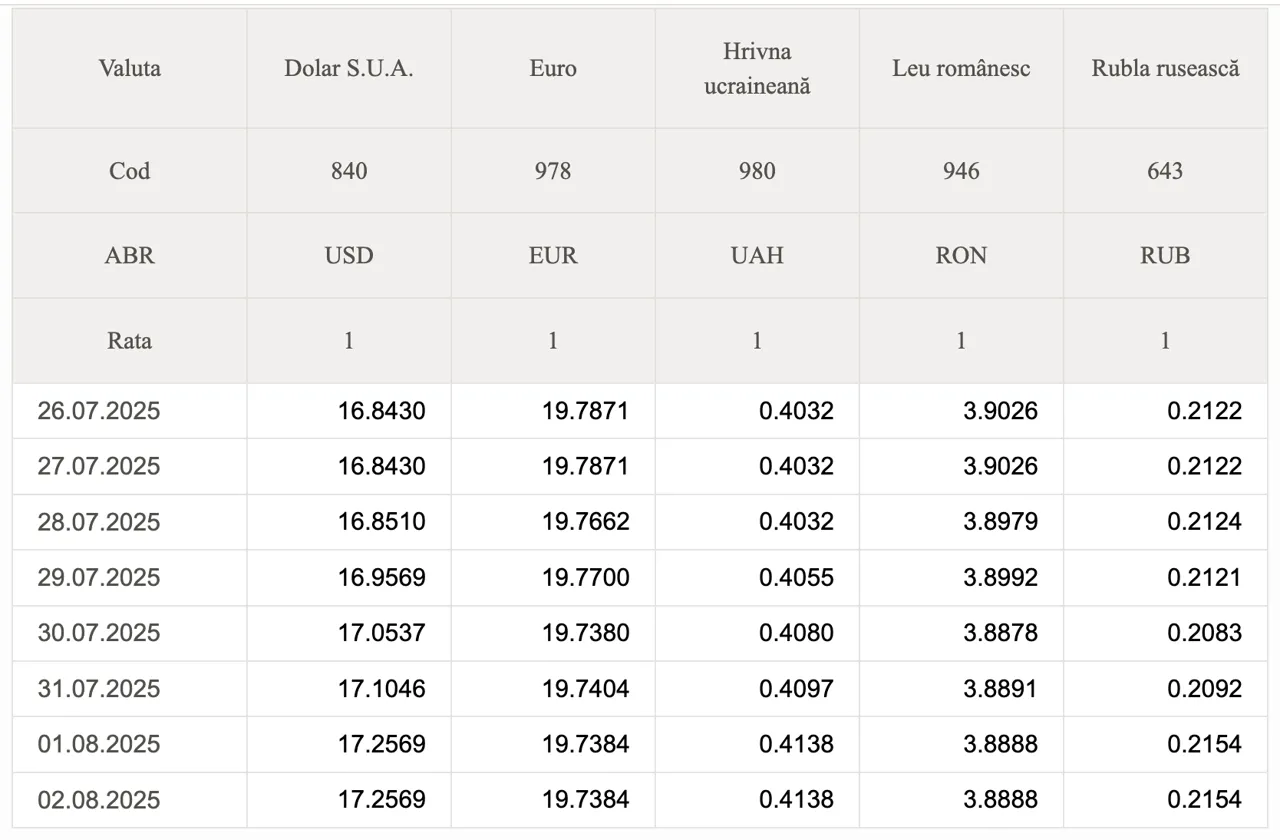Click the Hrivna ucraineană header cell
The image size is (1280, 840).
tap(757, 68)
